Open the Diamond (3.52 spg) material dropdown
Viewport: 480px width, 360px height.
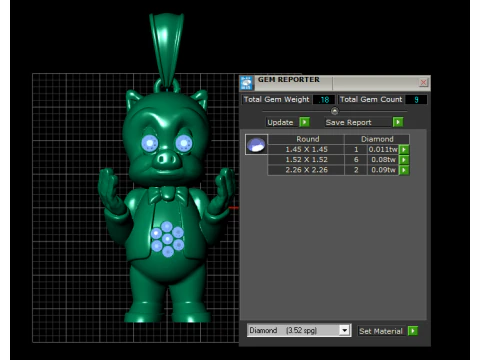[x=299, y=330]
